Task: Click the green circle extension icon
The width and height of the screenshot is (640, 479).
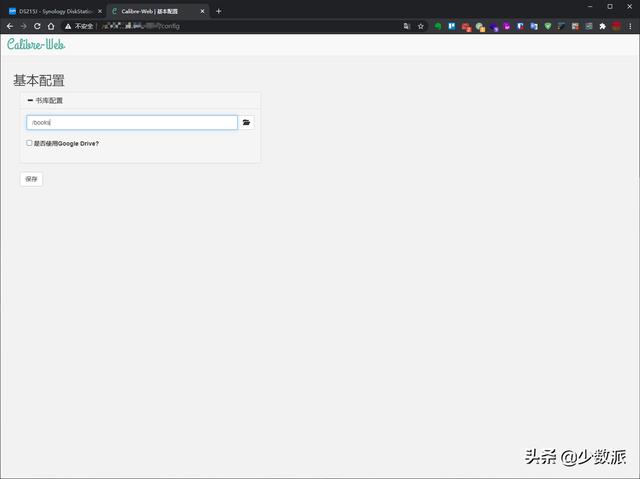Action: (438, 26)
